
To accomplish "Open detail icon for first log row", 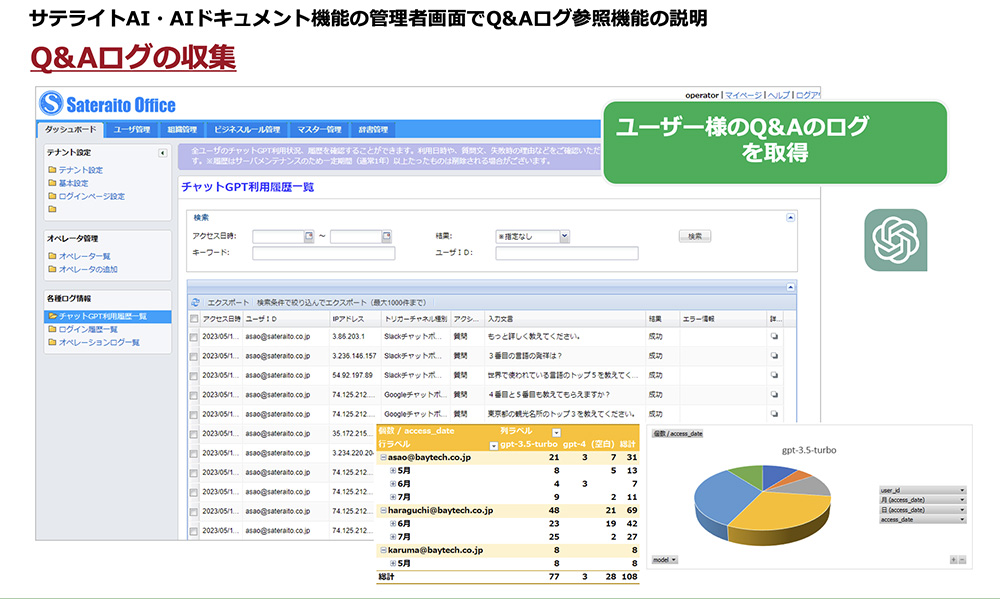I will [x=774, y=337].
